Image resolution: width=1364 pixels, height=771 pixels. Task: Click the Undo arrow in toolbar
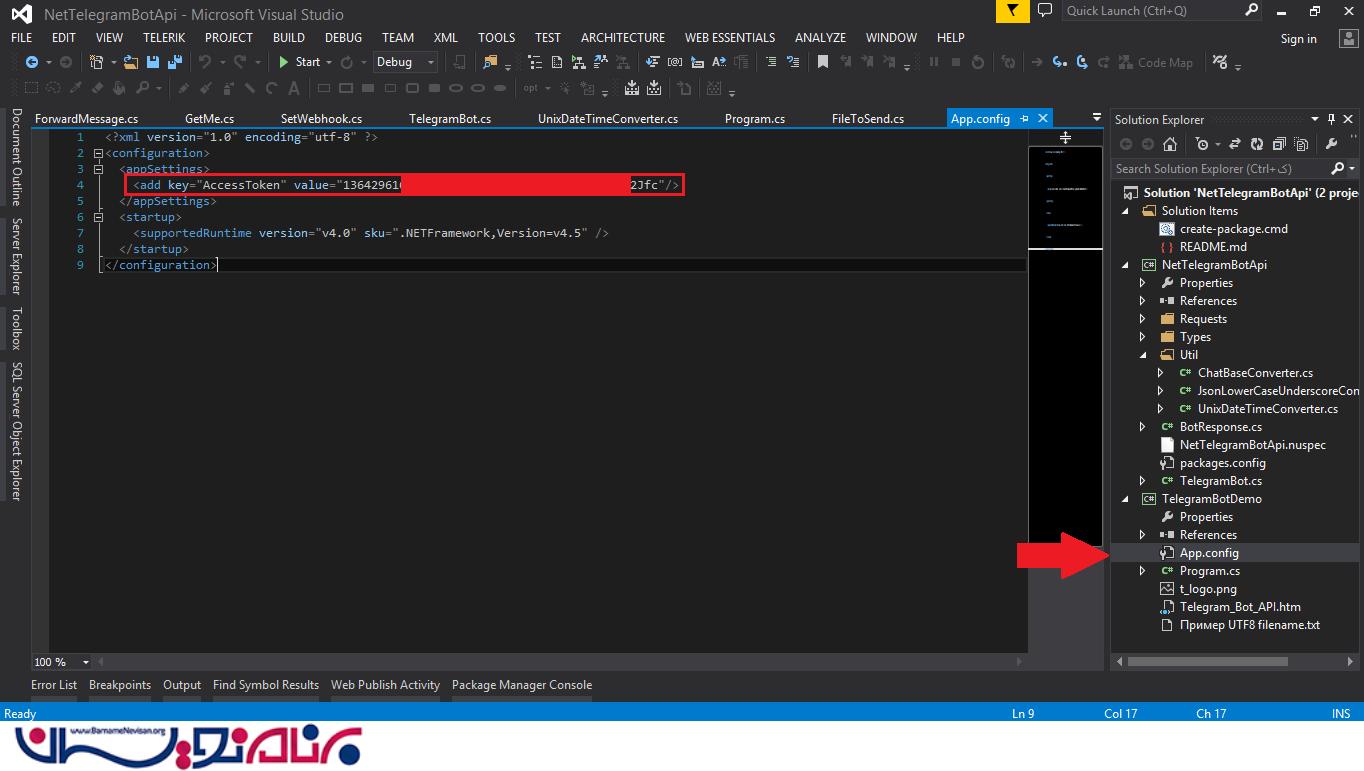(205, 62)
